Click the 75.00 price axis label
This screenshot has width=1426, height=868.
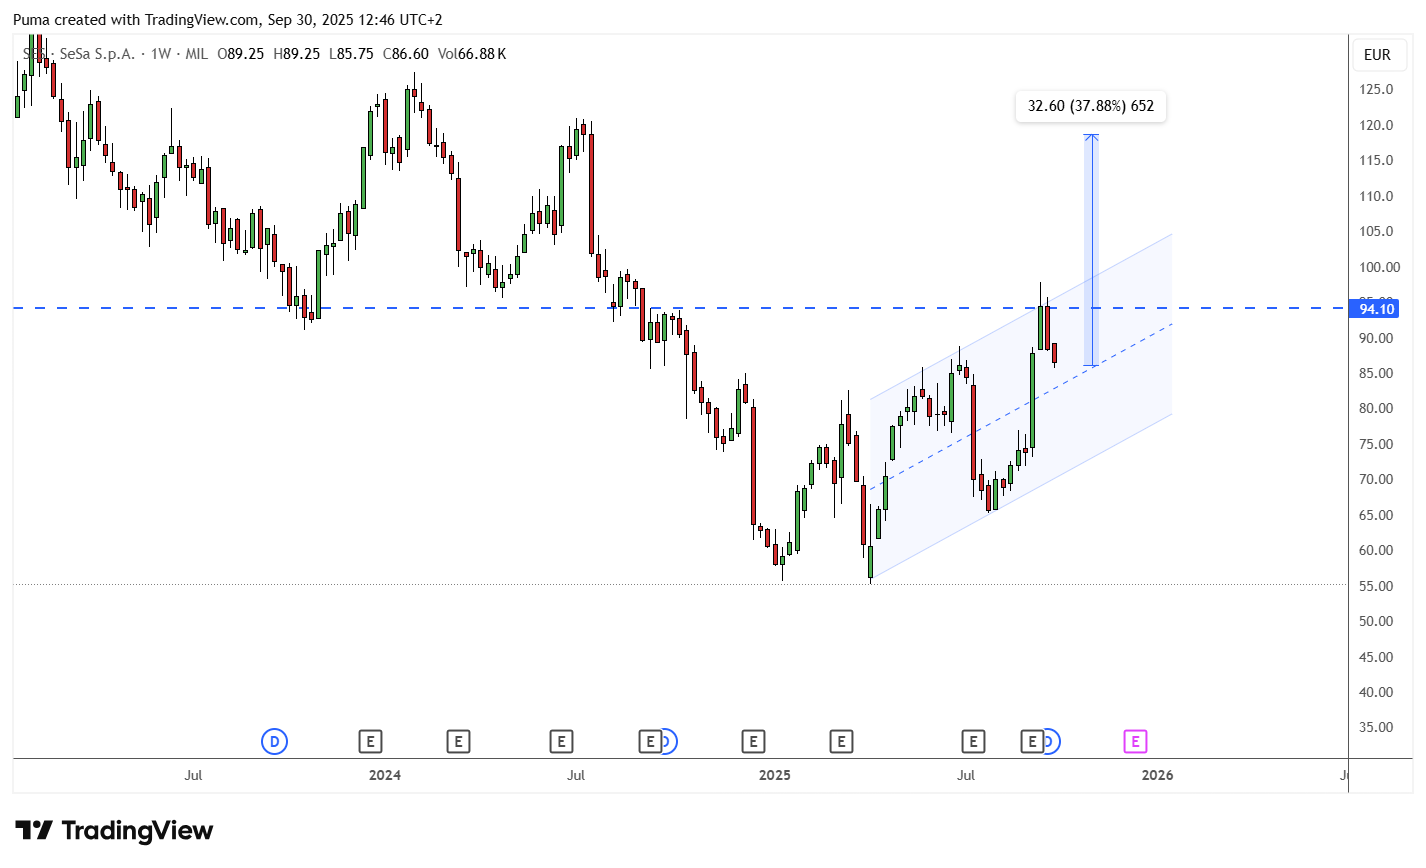pos(1377,444)
